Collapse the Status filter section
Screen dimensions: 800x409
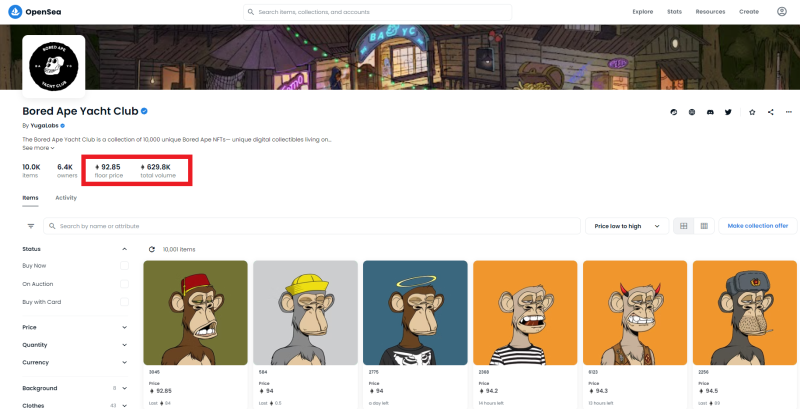[x=124, y=249]
